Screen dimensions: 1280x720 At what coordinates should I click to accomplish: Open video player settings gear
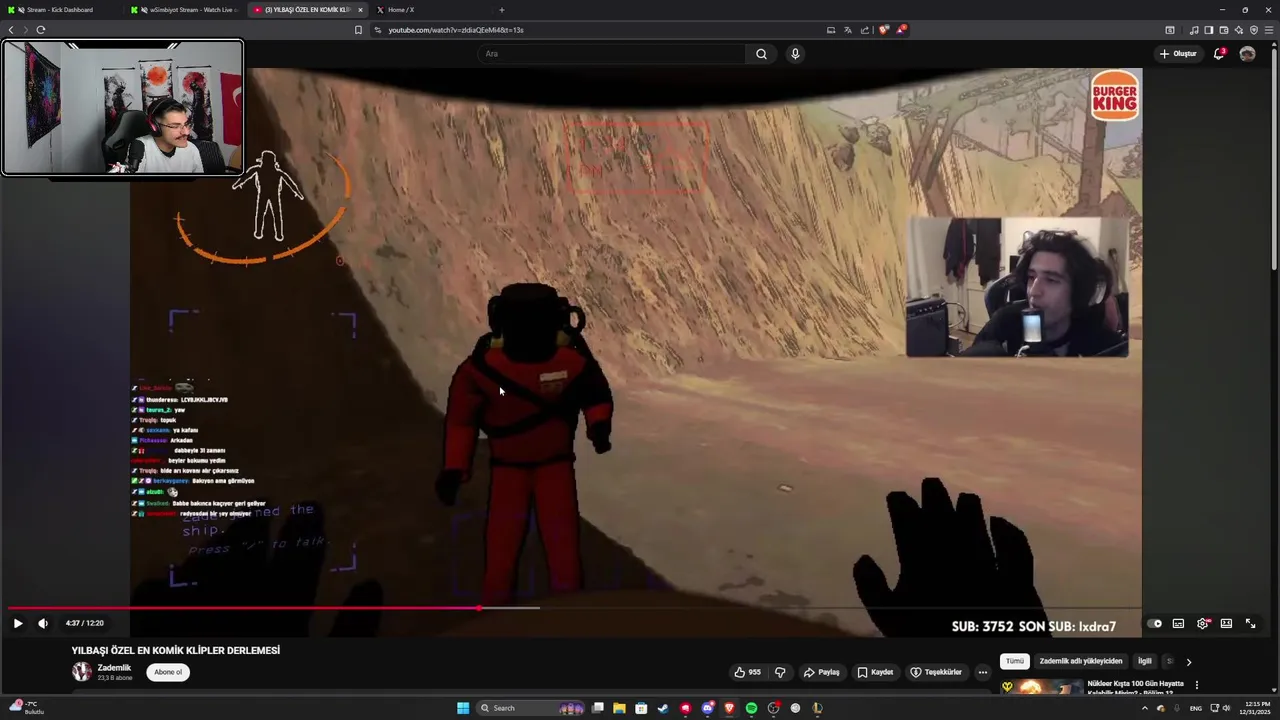pos(1203,623)
